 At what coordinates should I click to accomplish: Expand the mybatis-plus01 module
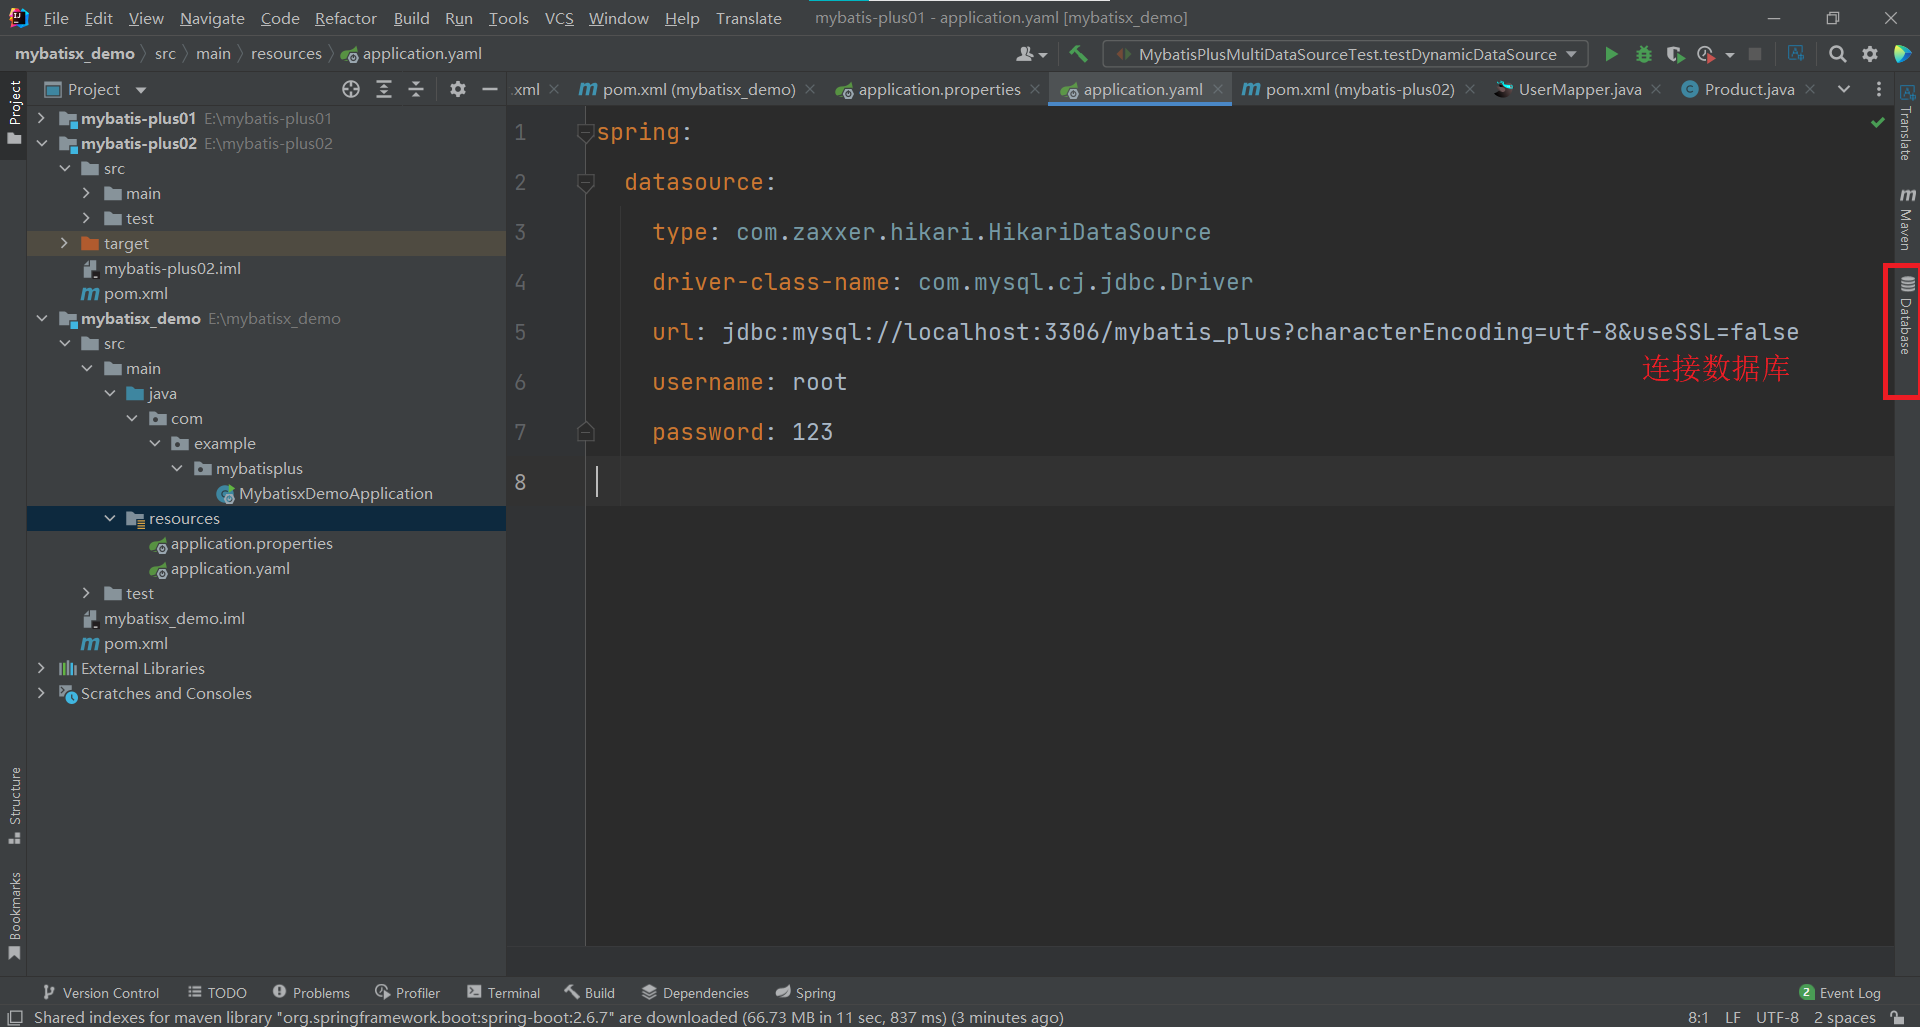point(41,118)
